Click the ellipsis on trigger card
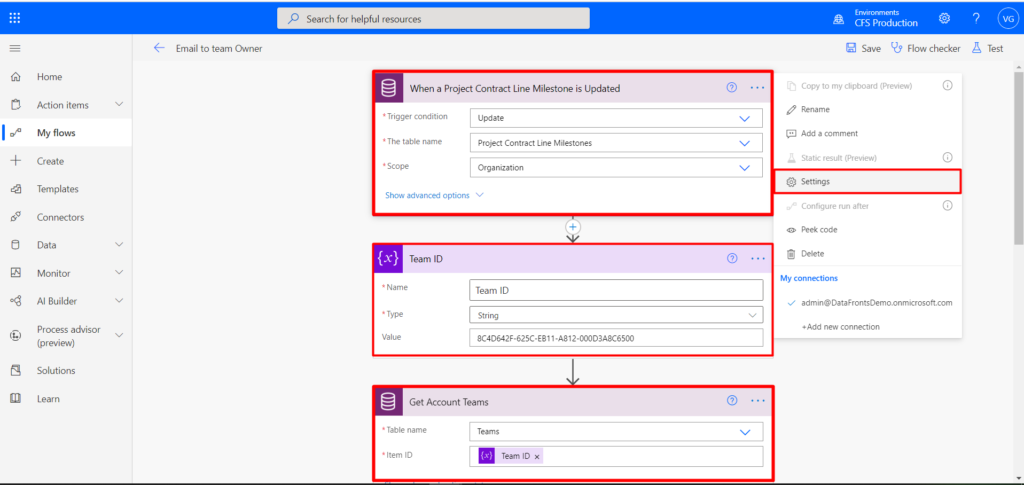The image size is (1024, 485). [758, 87]
